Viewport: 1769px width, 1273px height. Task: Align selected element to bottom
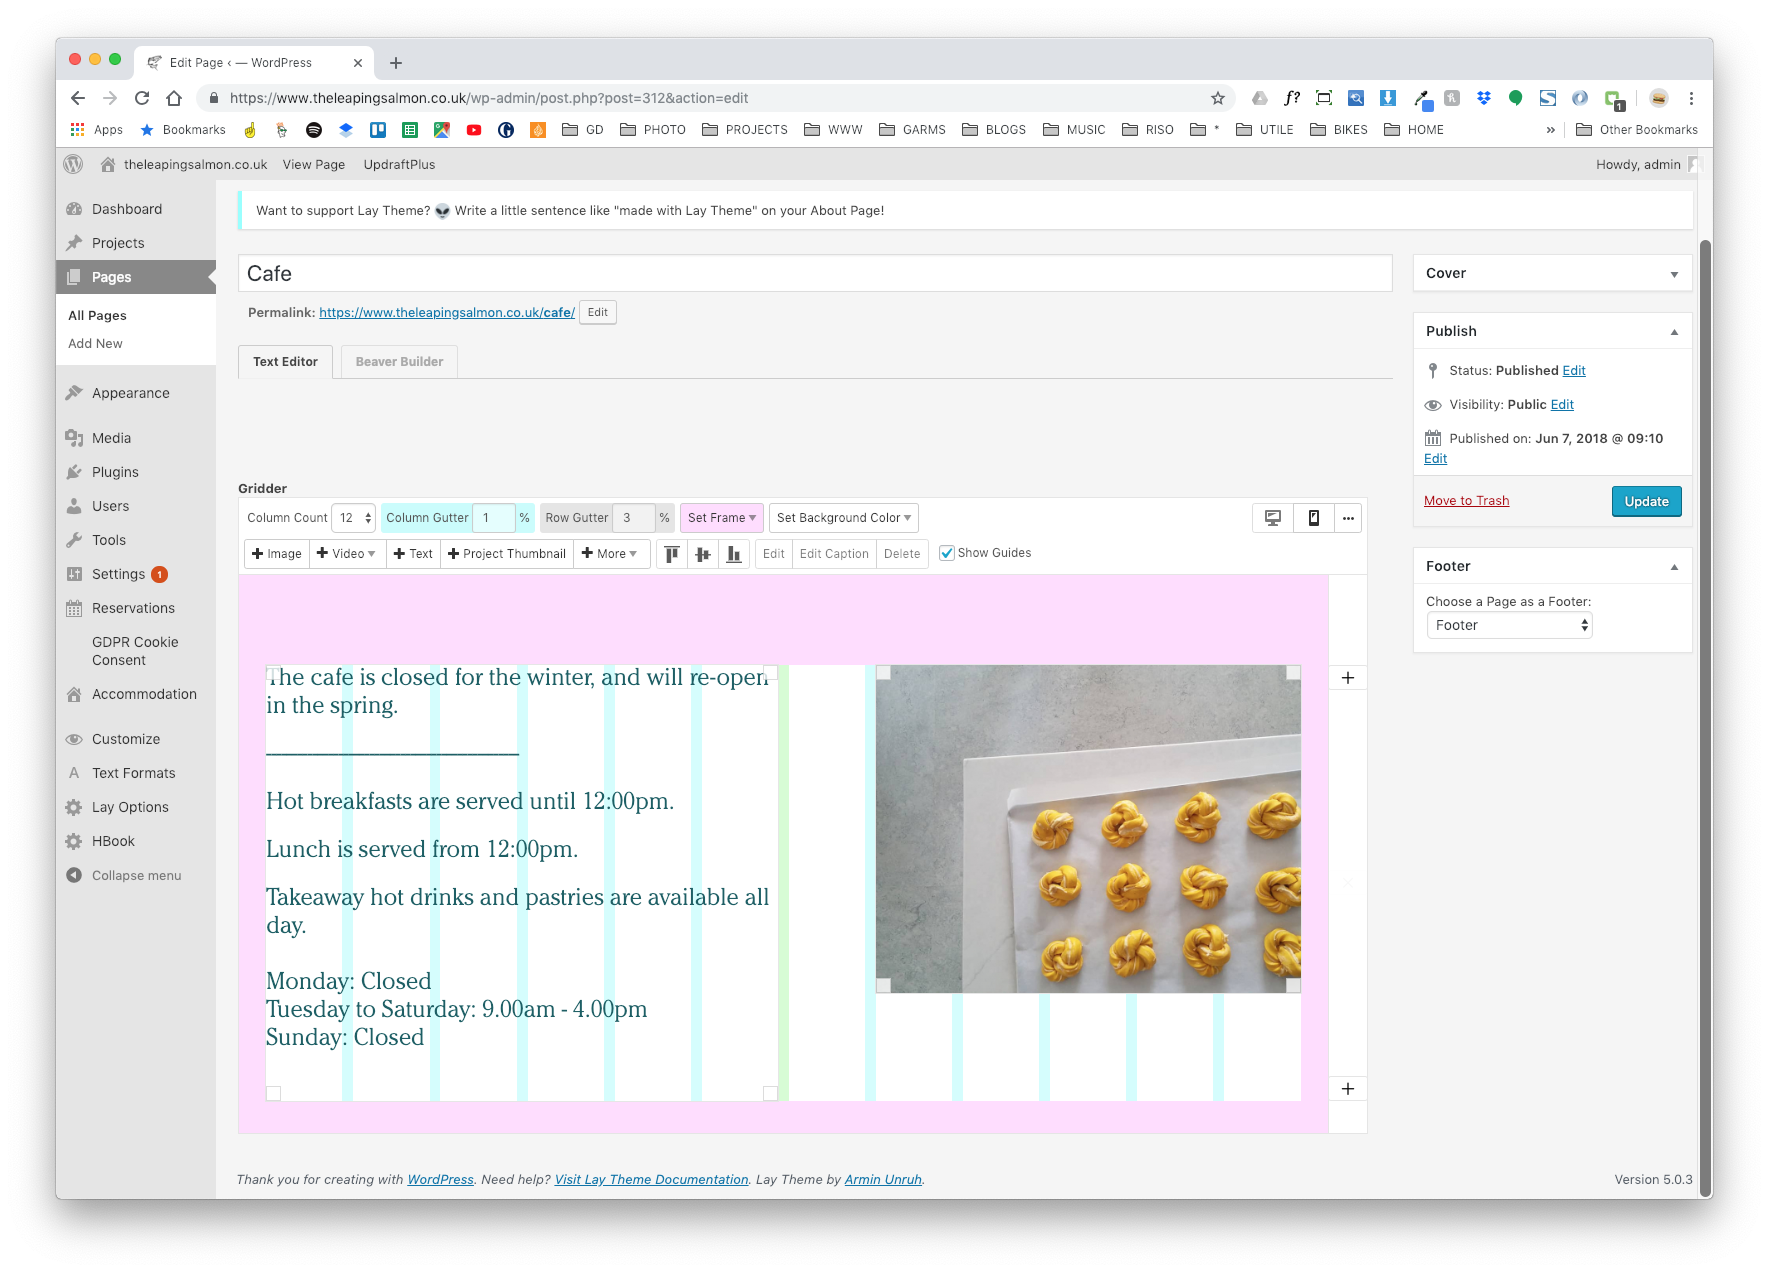(x=734, y=554)
